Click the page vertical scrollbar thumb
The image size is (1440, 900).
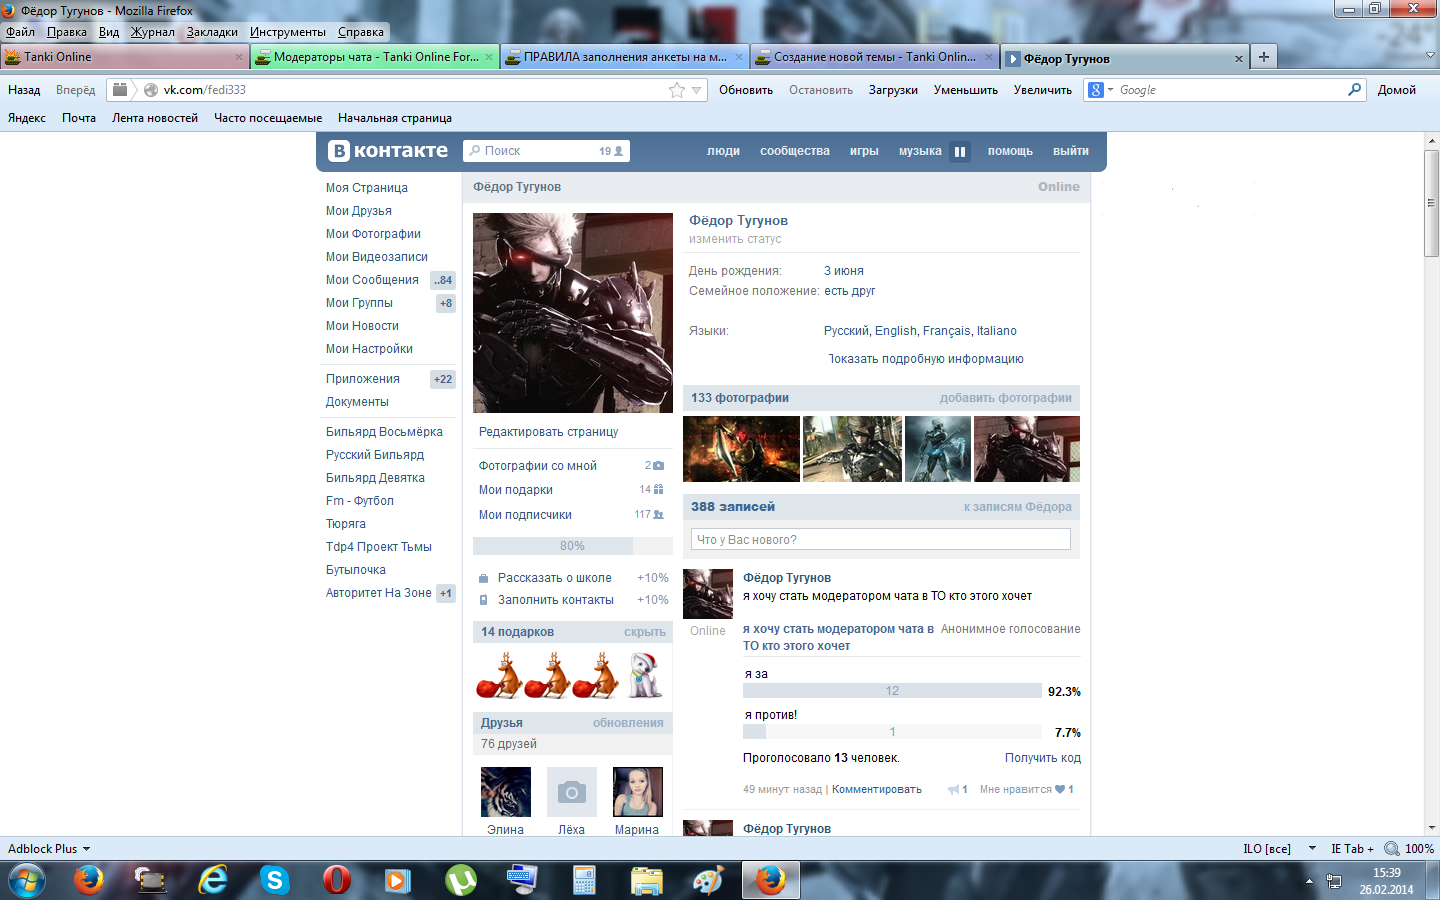[x=1431, y=203]
